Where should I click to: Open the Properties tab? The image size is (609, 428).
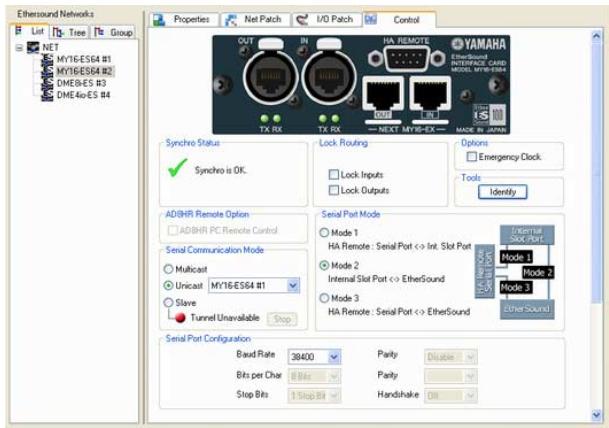pos(184,19)
